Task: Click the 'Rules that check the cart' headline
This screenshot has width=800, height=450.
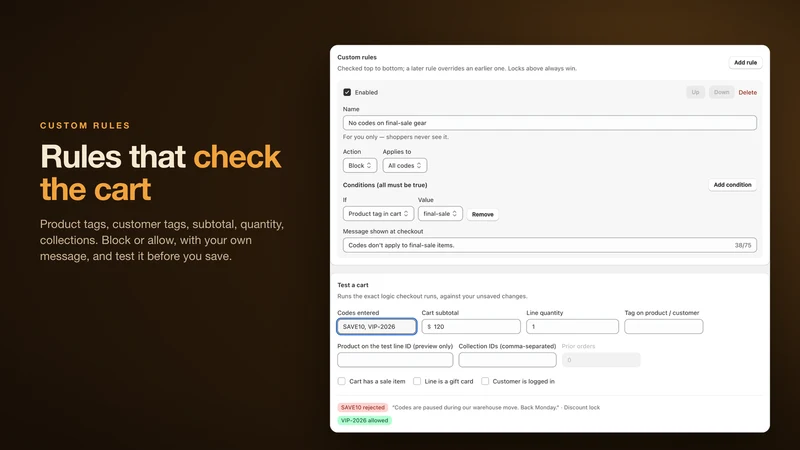Action: point(161,172)
